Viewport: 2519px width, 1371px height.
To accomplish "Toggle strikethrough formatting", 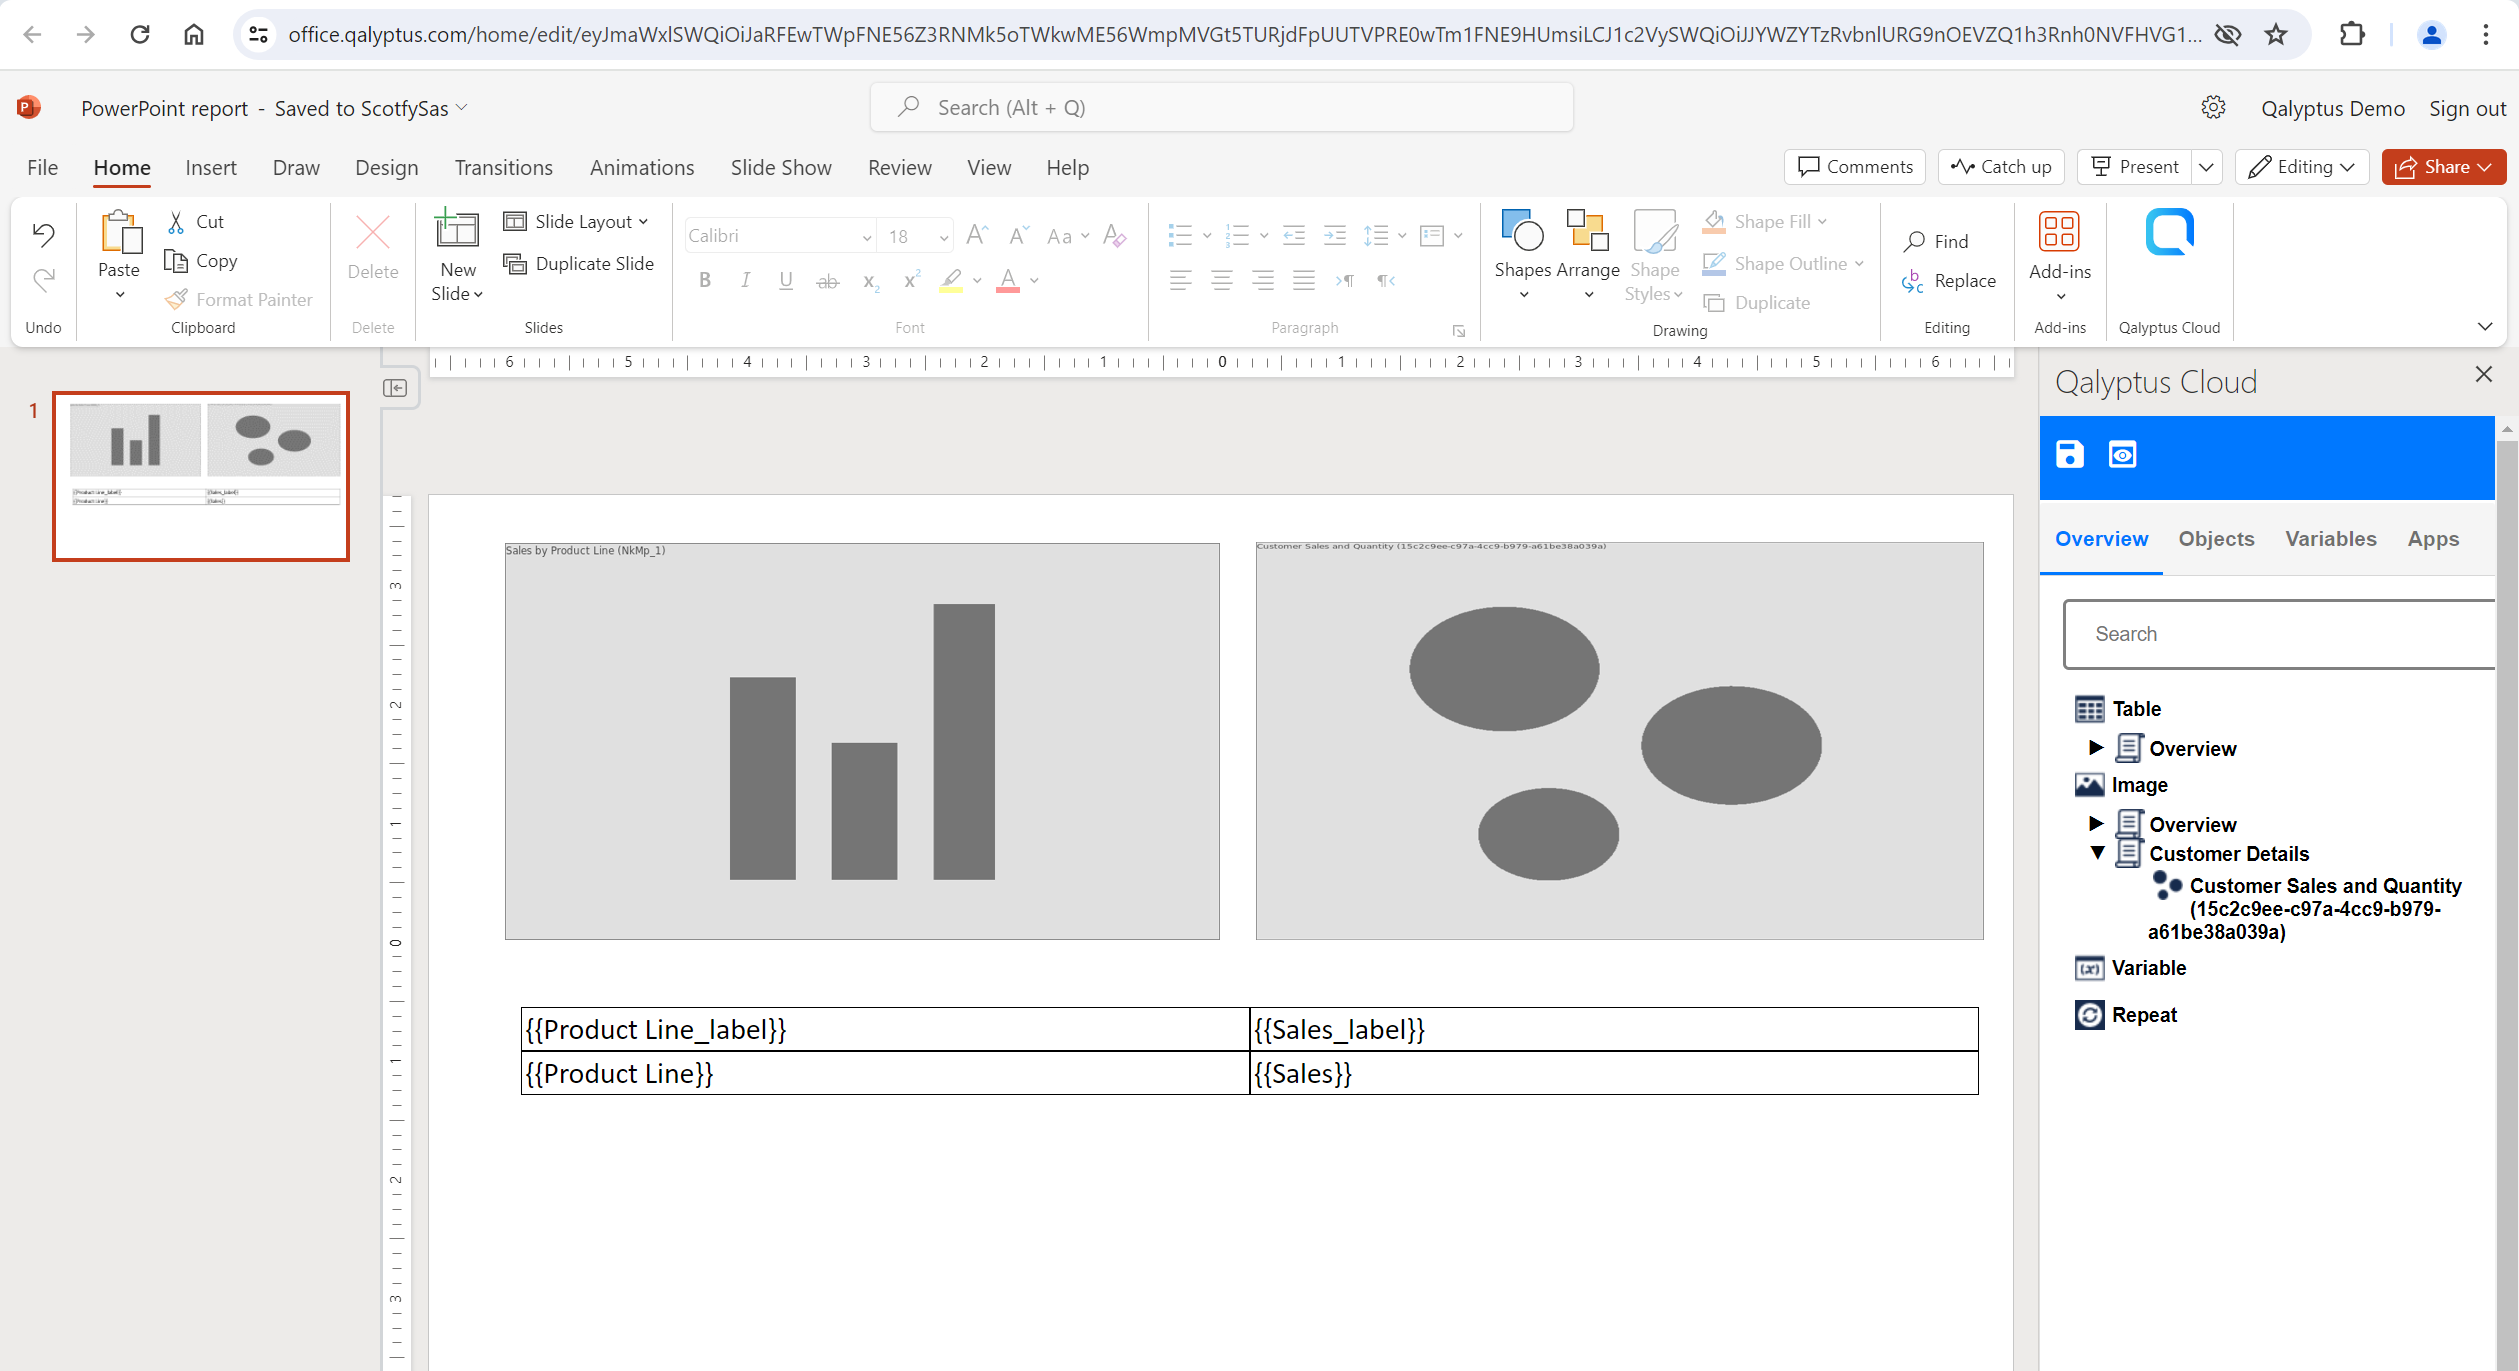I will tap(827, 280).
